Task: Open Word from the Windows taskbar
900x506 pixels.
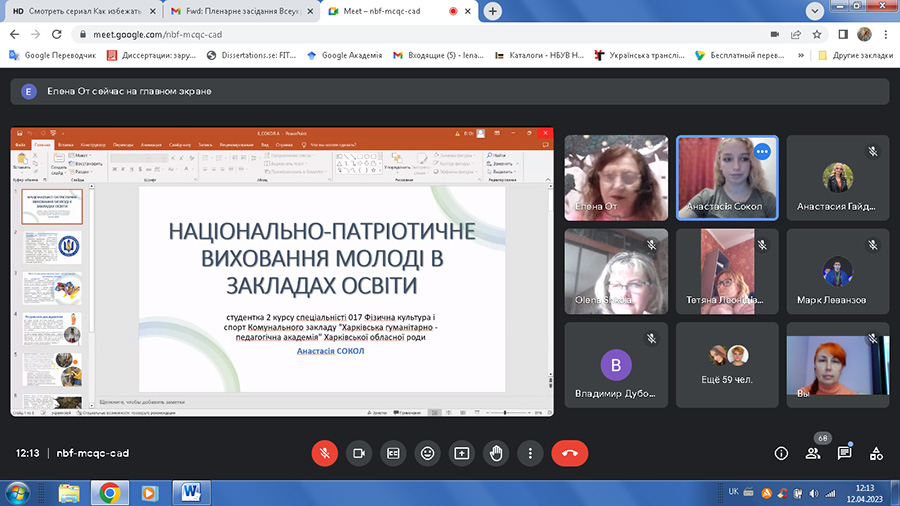Action: pos(191,491)
